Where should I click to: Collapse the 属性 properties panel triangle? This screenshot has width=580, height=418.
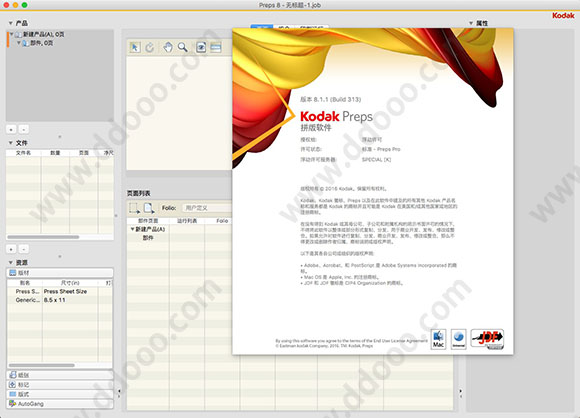point(471,23)
